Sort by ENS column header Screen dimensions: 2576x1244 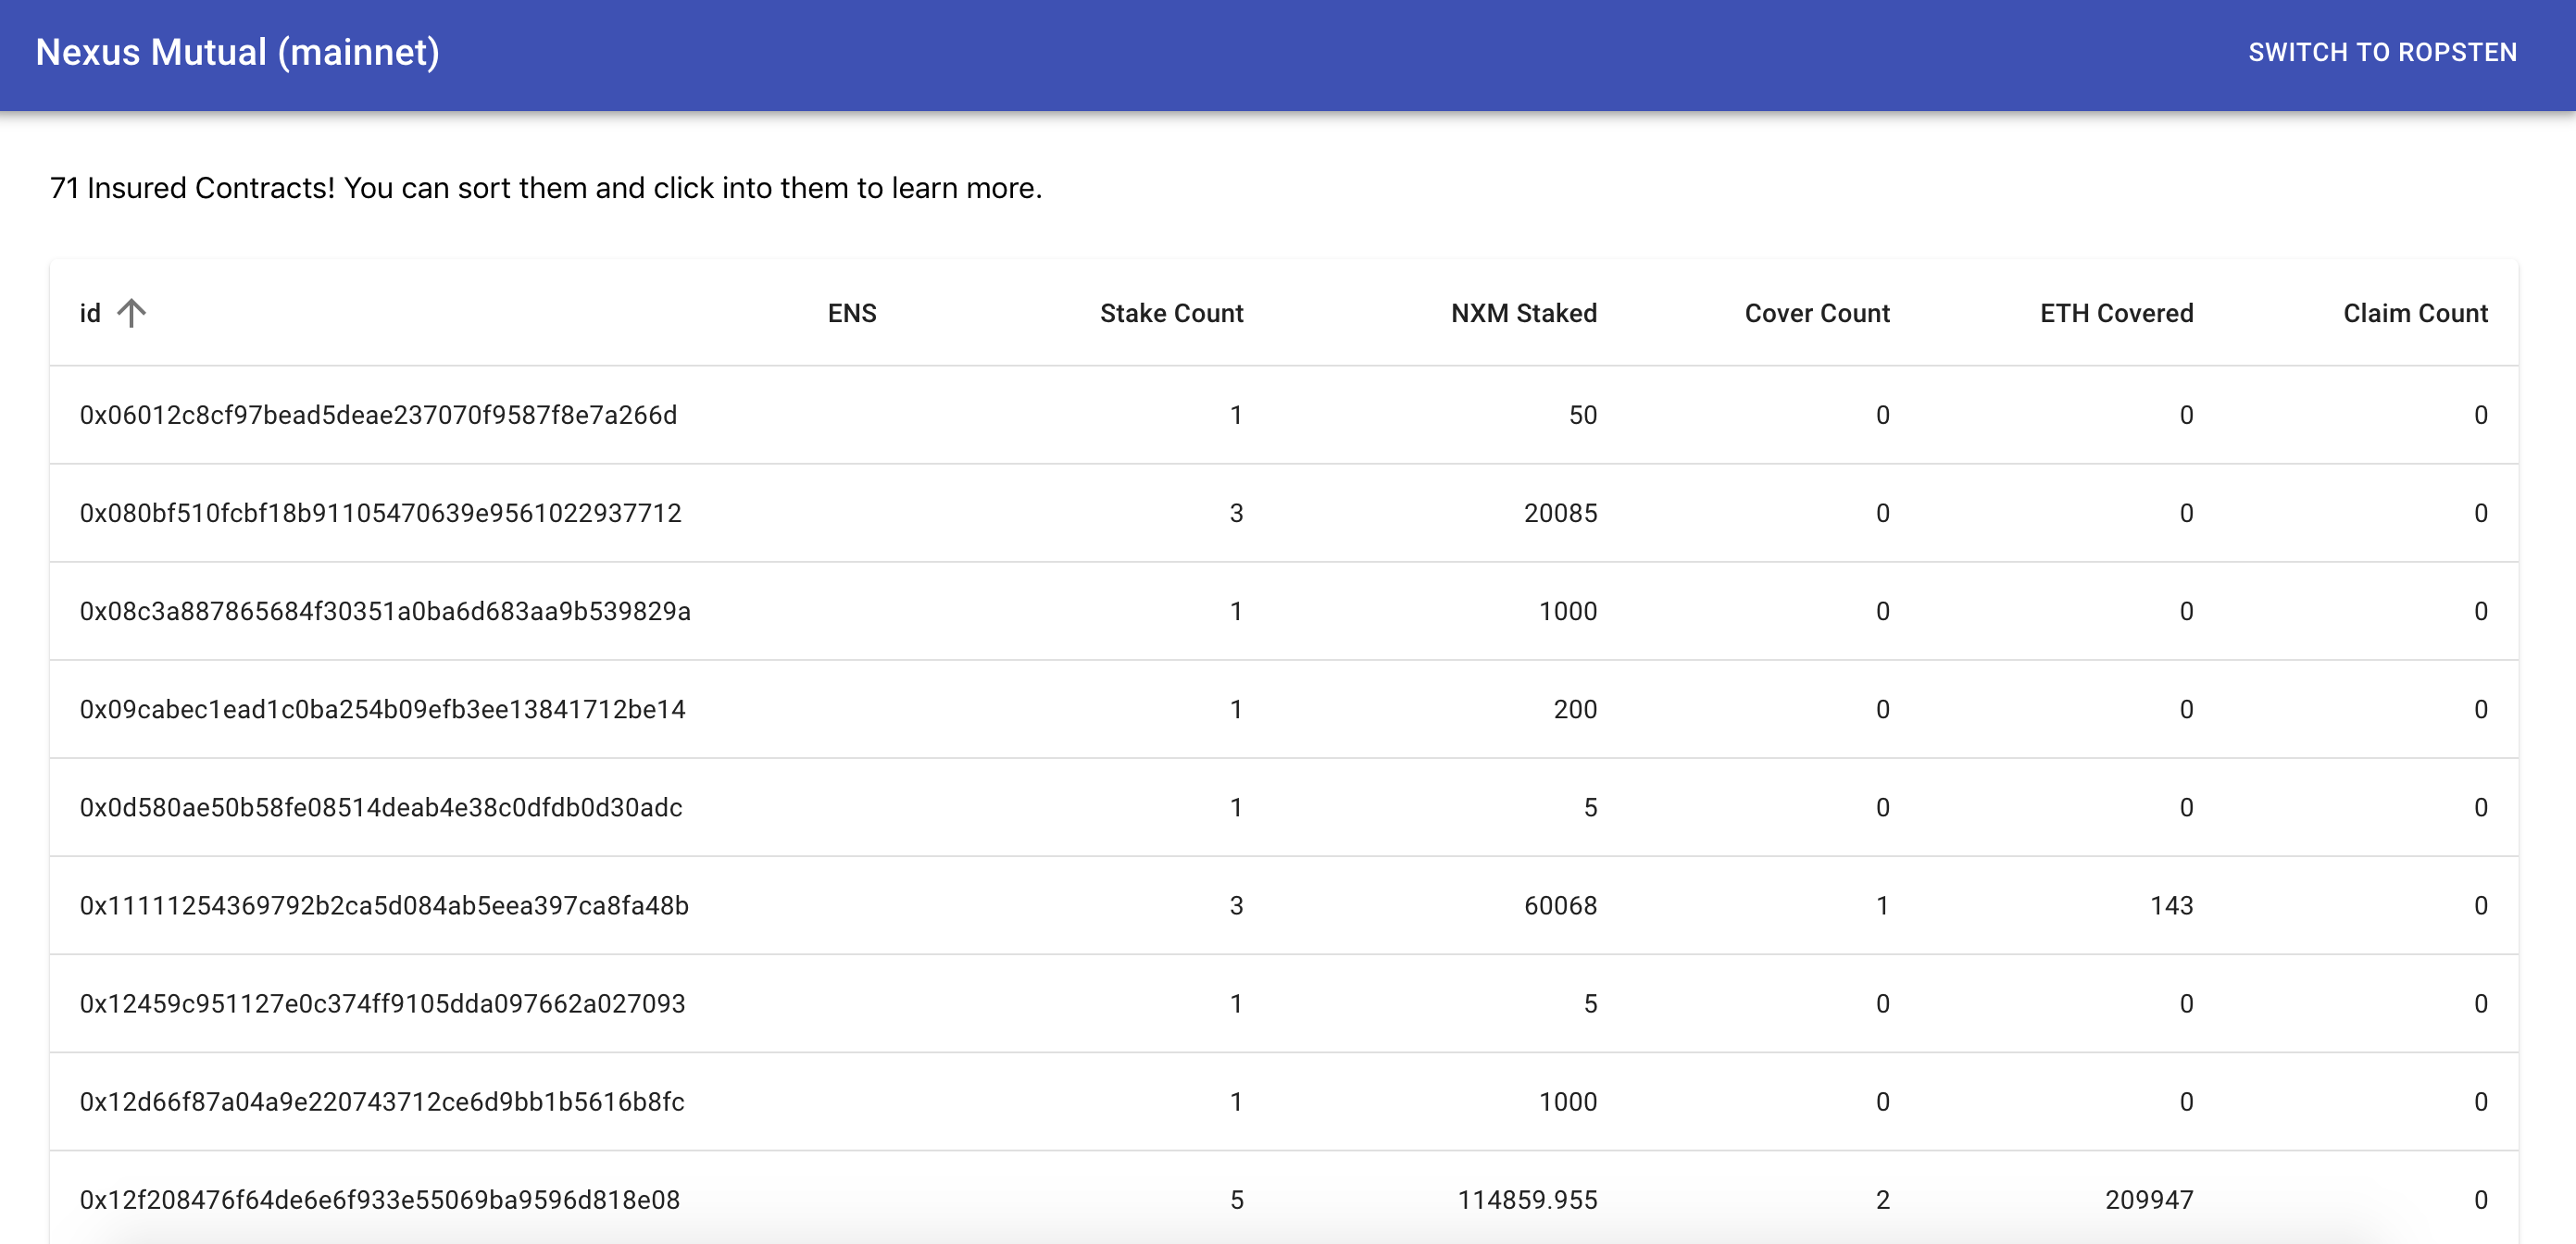click(852, 313)
